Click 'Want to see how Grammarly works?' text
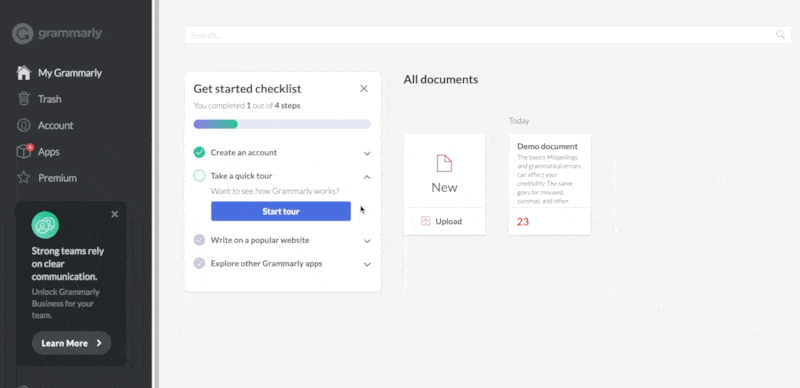Viewport: 800px width, 388px height. [x=275, y=191]
